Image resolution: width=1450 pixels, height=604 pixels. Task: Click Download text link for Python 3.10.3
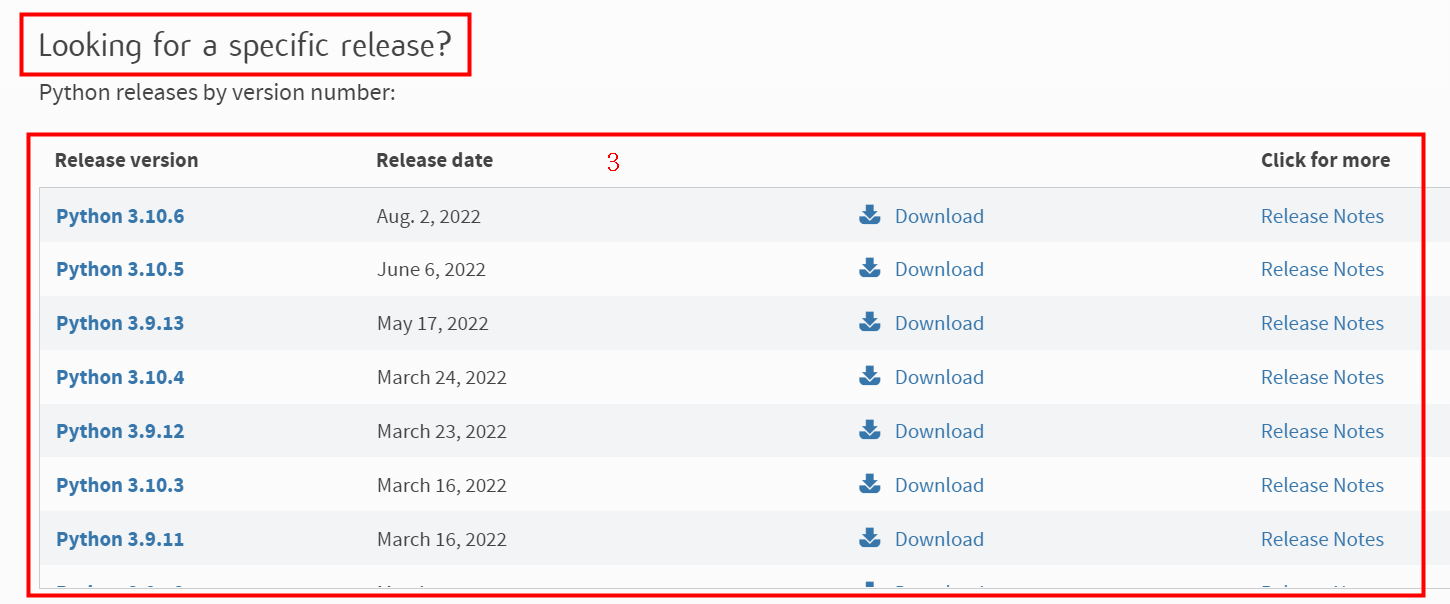coord(939,485)
